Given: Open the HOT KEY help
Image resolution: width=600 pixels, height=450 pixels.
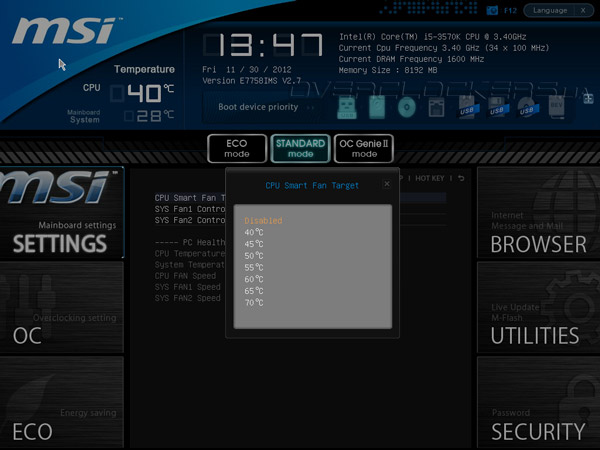Looking at the screenshot, I should 430,178.
